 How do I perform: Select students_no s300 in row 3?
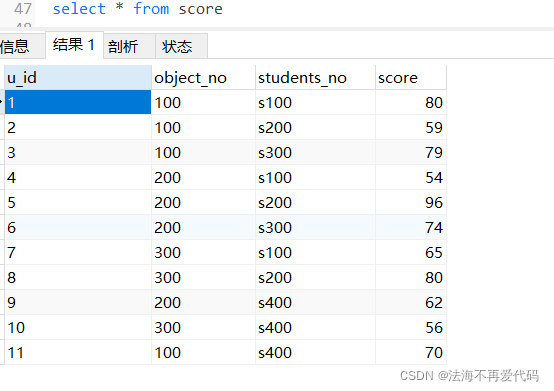coord(315,153)
